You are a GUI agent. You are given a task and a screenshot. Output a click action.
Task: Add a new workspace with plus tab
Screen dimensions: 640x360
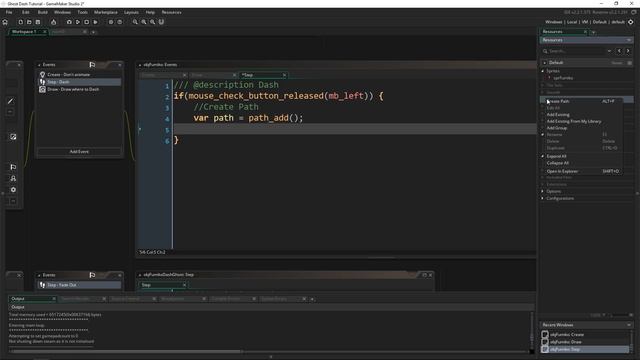pos(93,32)
